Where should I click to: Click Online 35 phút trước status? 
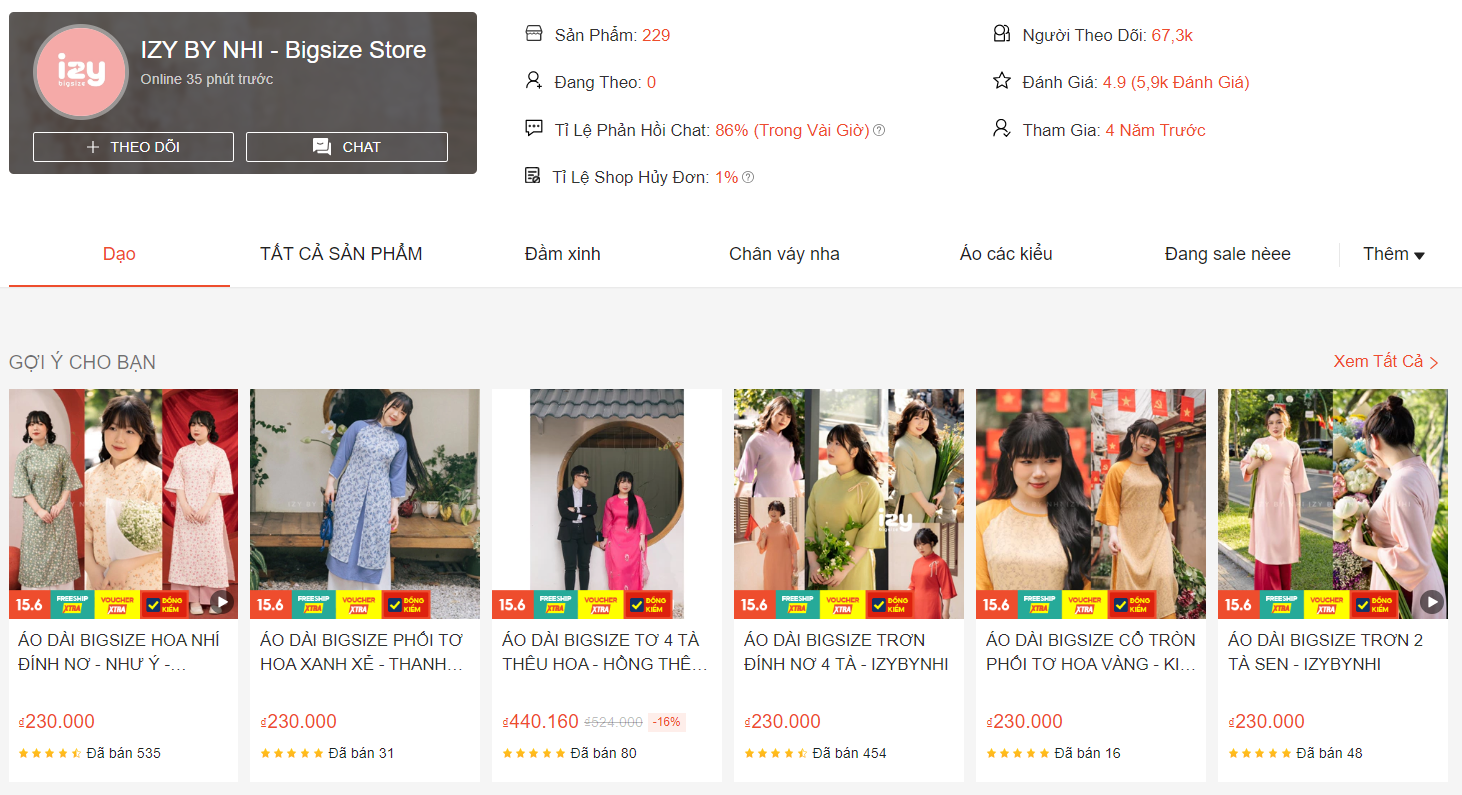206,79
